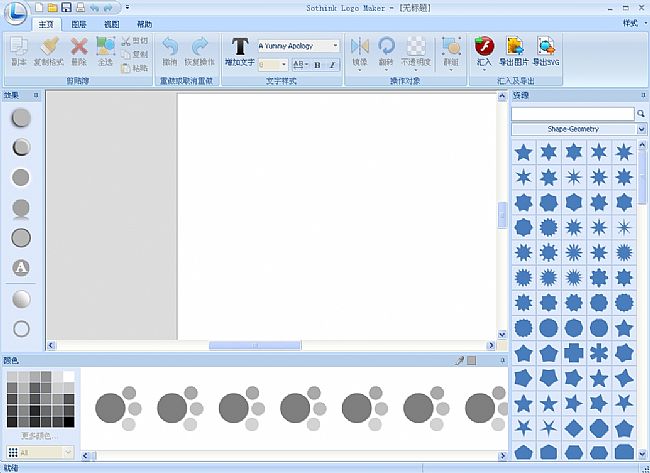This screenshot has height=473, width=650.
Task: Open the color filter dropdown labeled All
Action: tap(68, 453)
